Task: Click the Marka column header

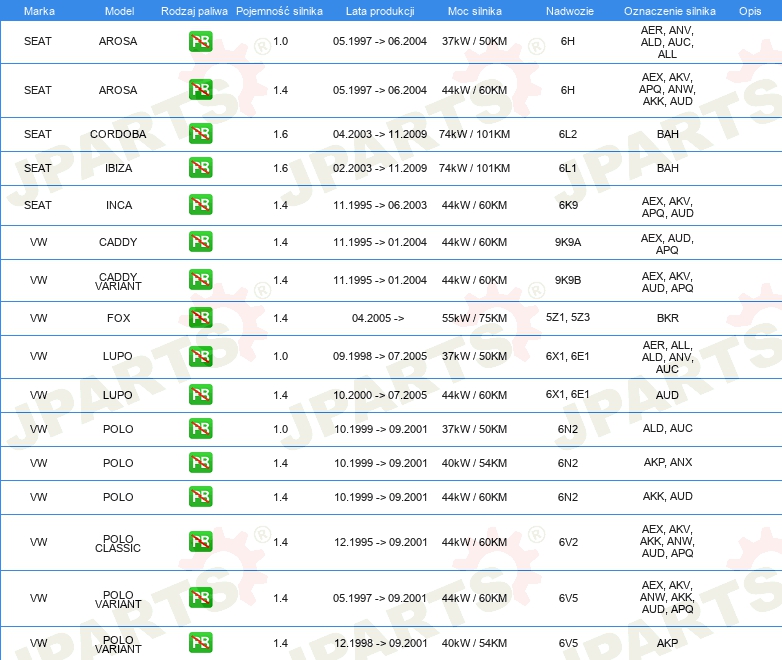Action: coord(39,11)
